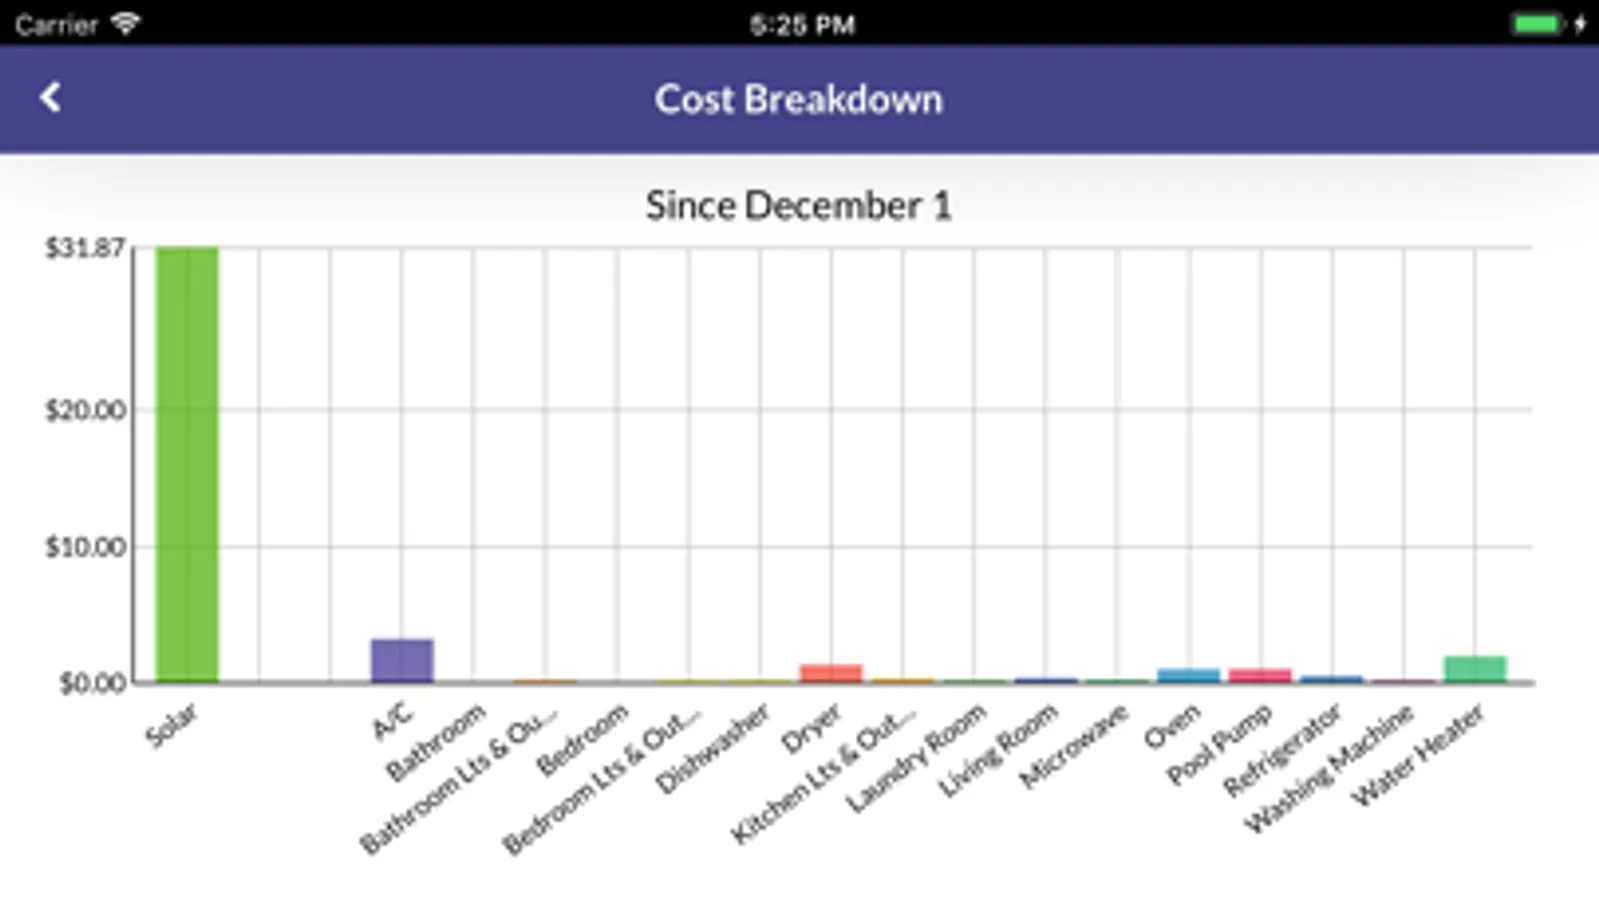The width and height of the screenshot is (1599, 900).
Task: Tap the Dishwasher axis label
Action: pos(713,748)
